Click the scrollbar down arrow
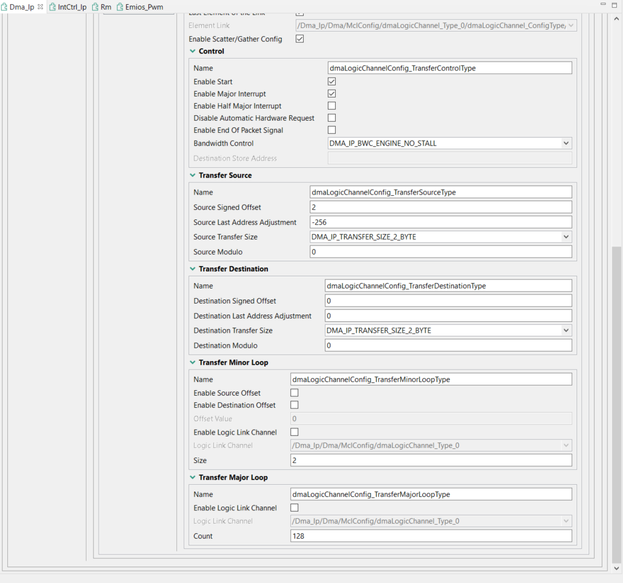 coord(616,568)
